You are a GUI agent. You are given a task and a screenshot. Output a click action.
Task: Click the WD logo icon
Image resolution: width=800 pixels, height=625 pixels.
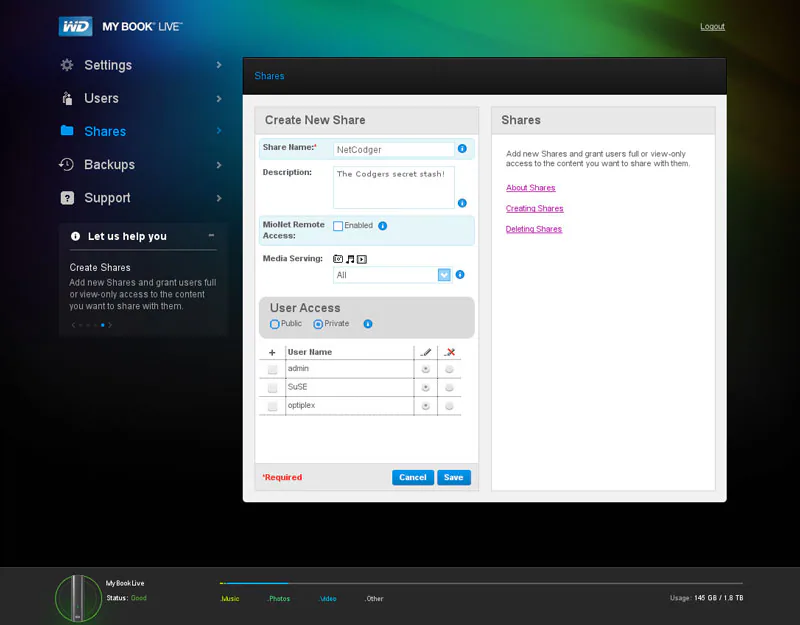[76, 26]
